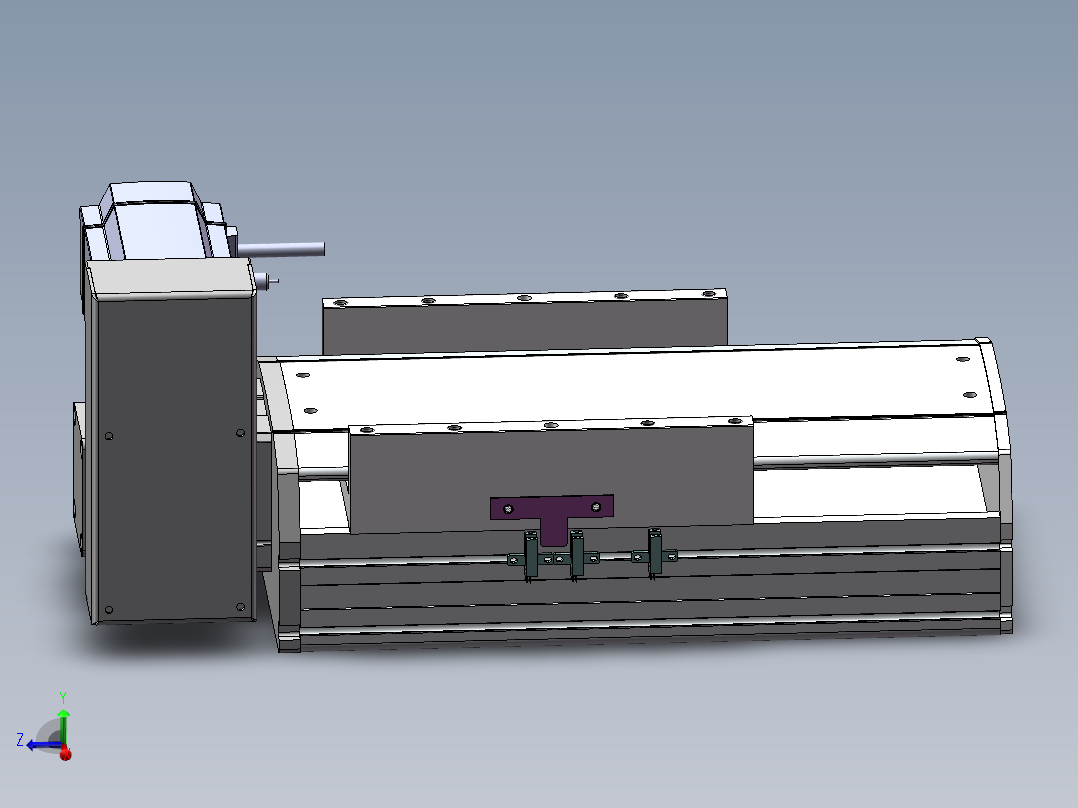Viewport: 1078px width, 808px height.
Task: Select the middle sensor on the rail slot
Action: [576, 554]
